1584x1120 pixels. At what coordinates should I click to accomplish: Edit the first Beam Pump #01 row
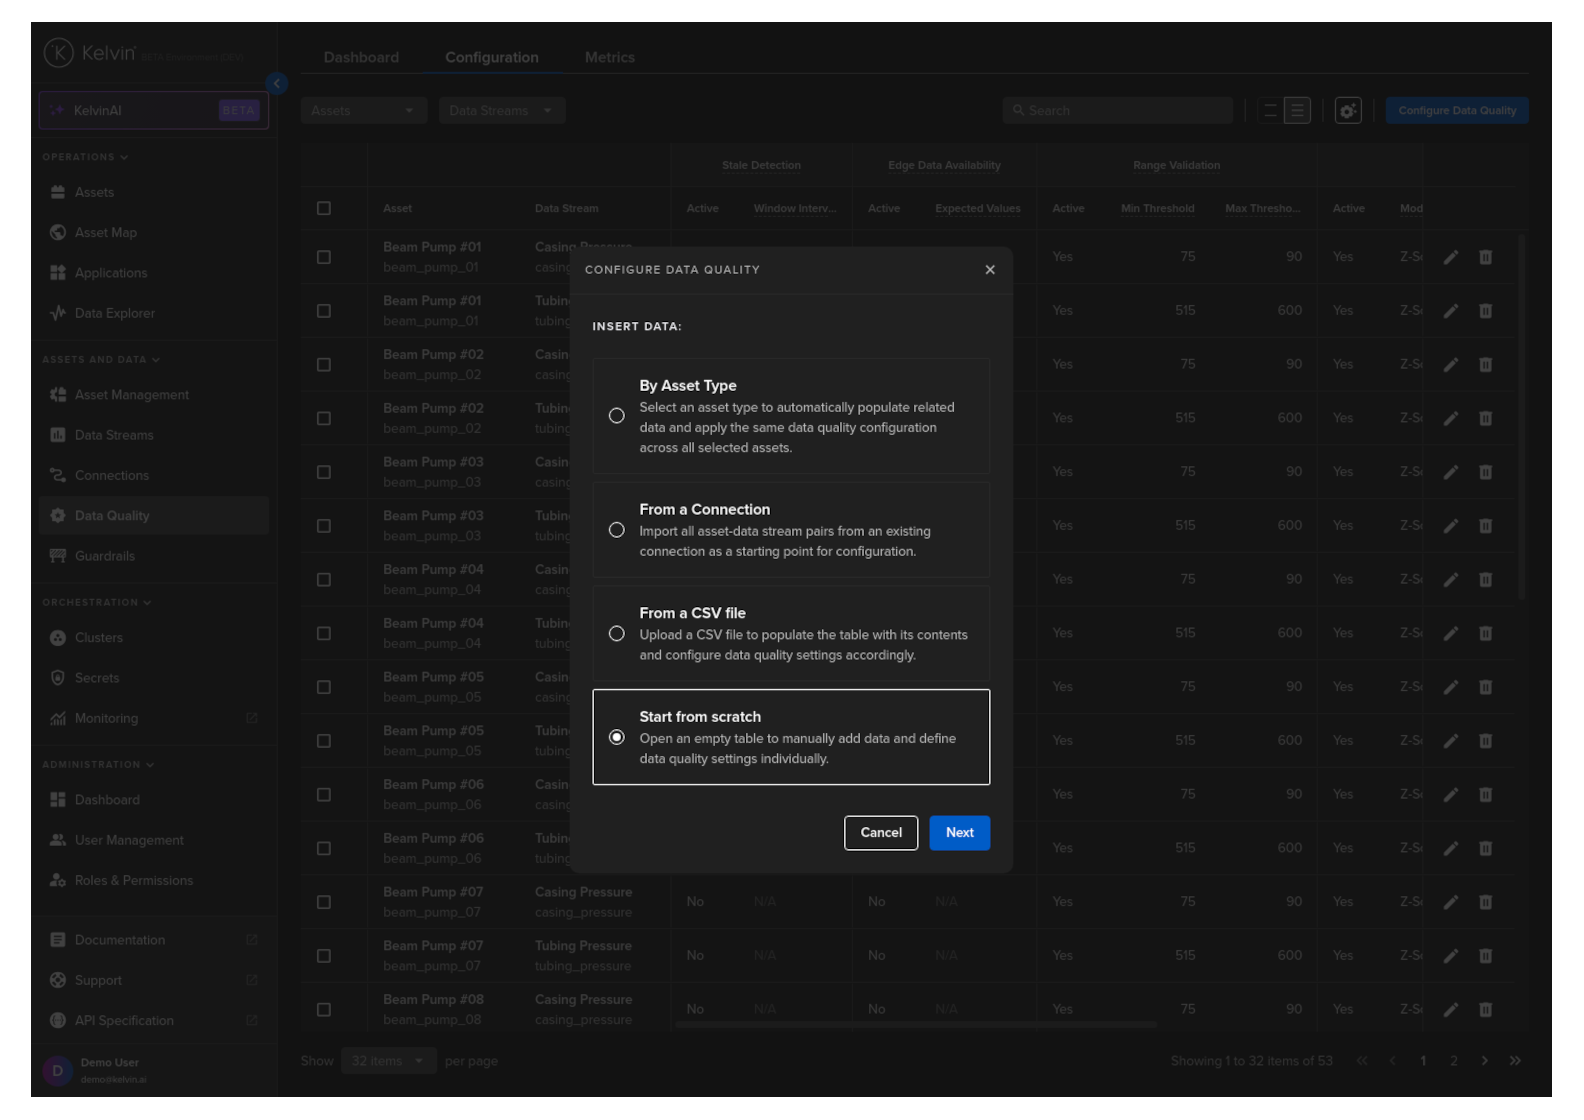coord(1450,258)
